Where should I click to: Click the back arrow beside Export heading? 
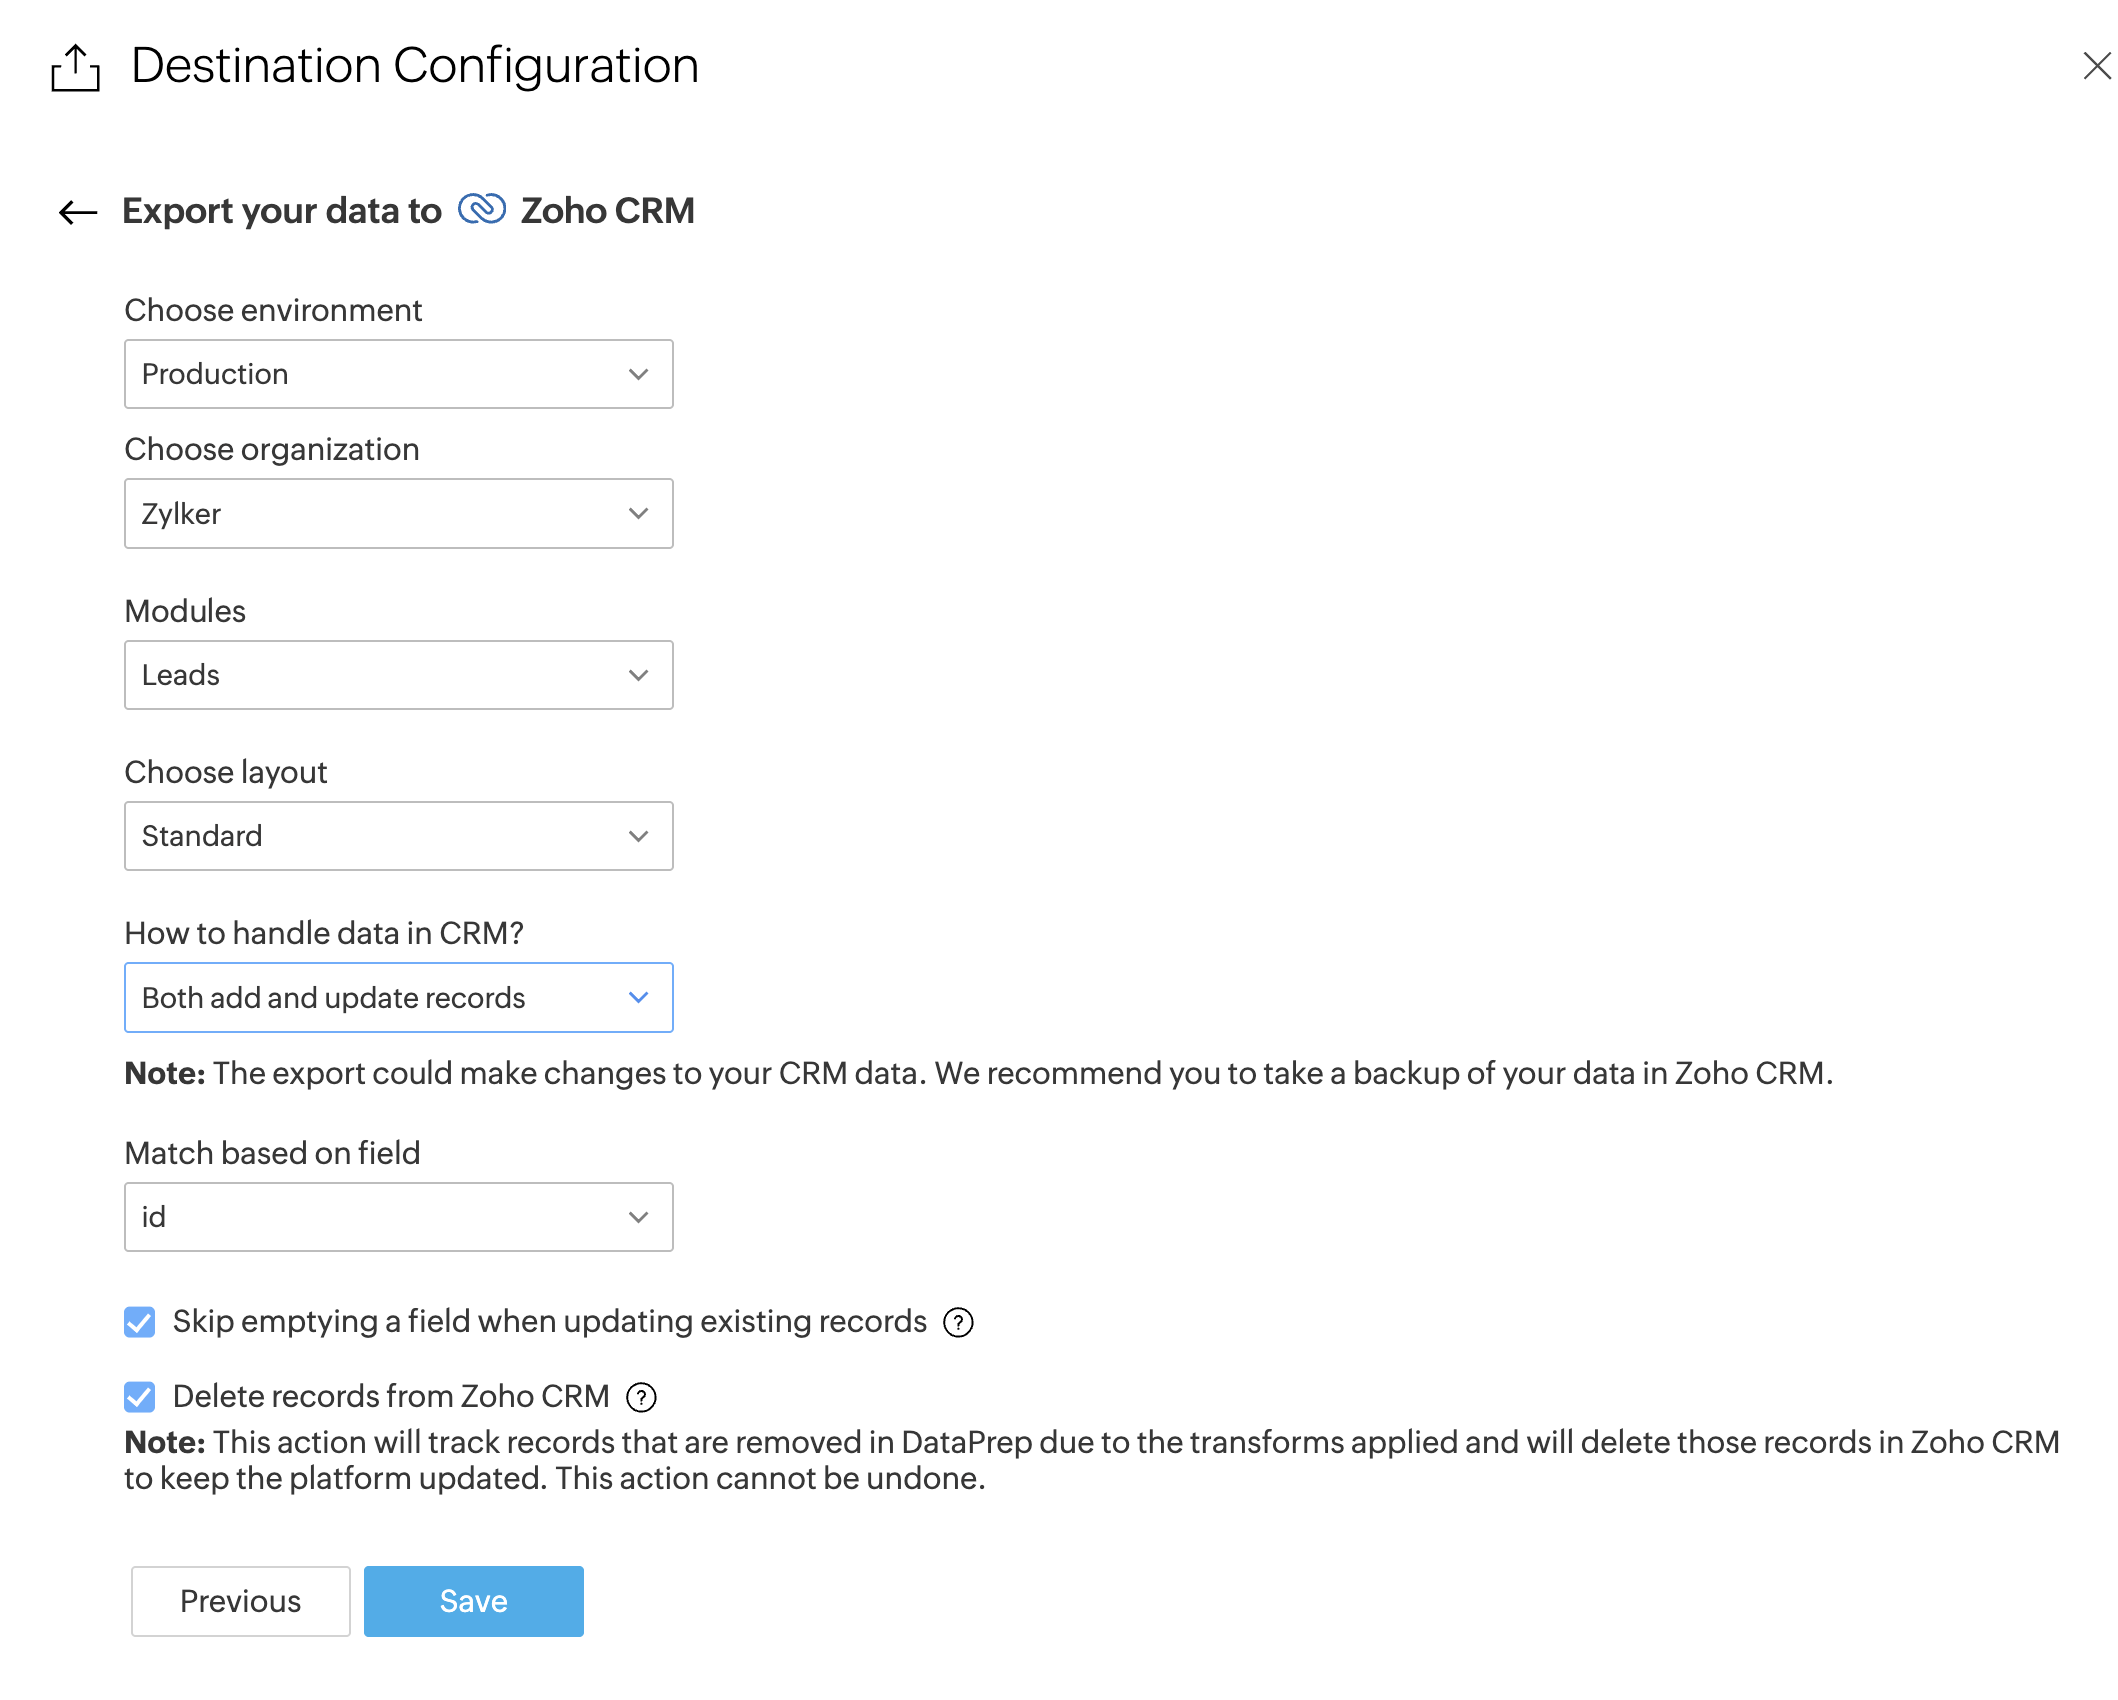point(78,212)
